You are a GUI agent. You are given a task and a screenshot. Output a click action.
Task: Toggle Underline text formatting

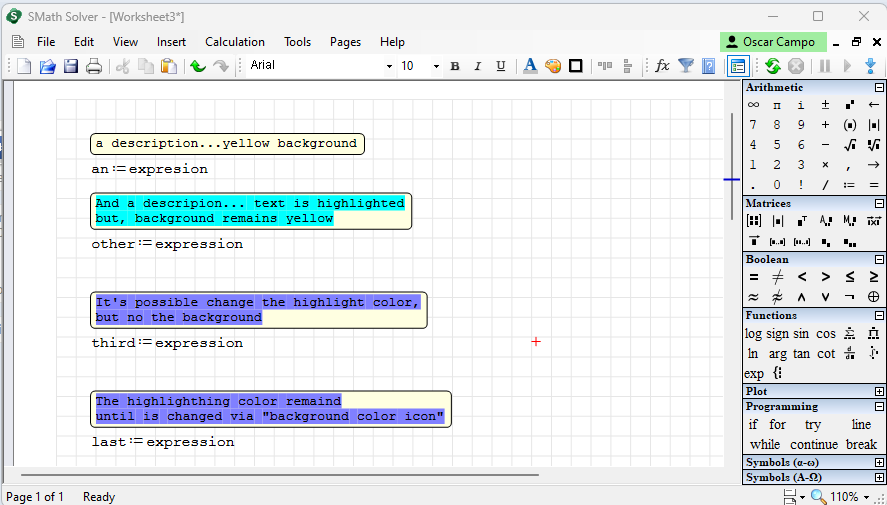[x=499, y=66]
